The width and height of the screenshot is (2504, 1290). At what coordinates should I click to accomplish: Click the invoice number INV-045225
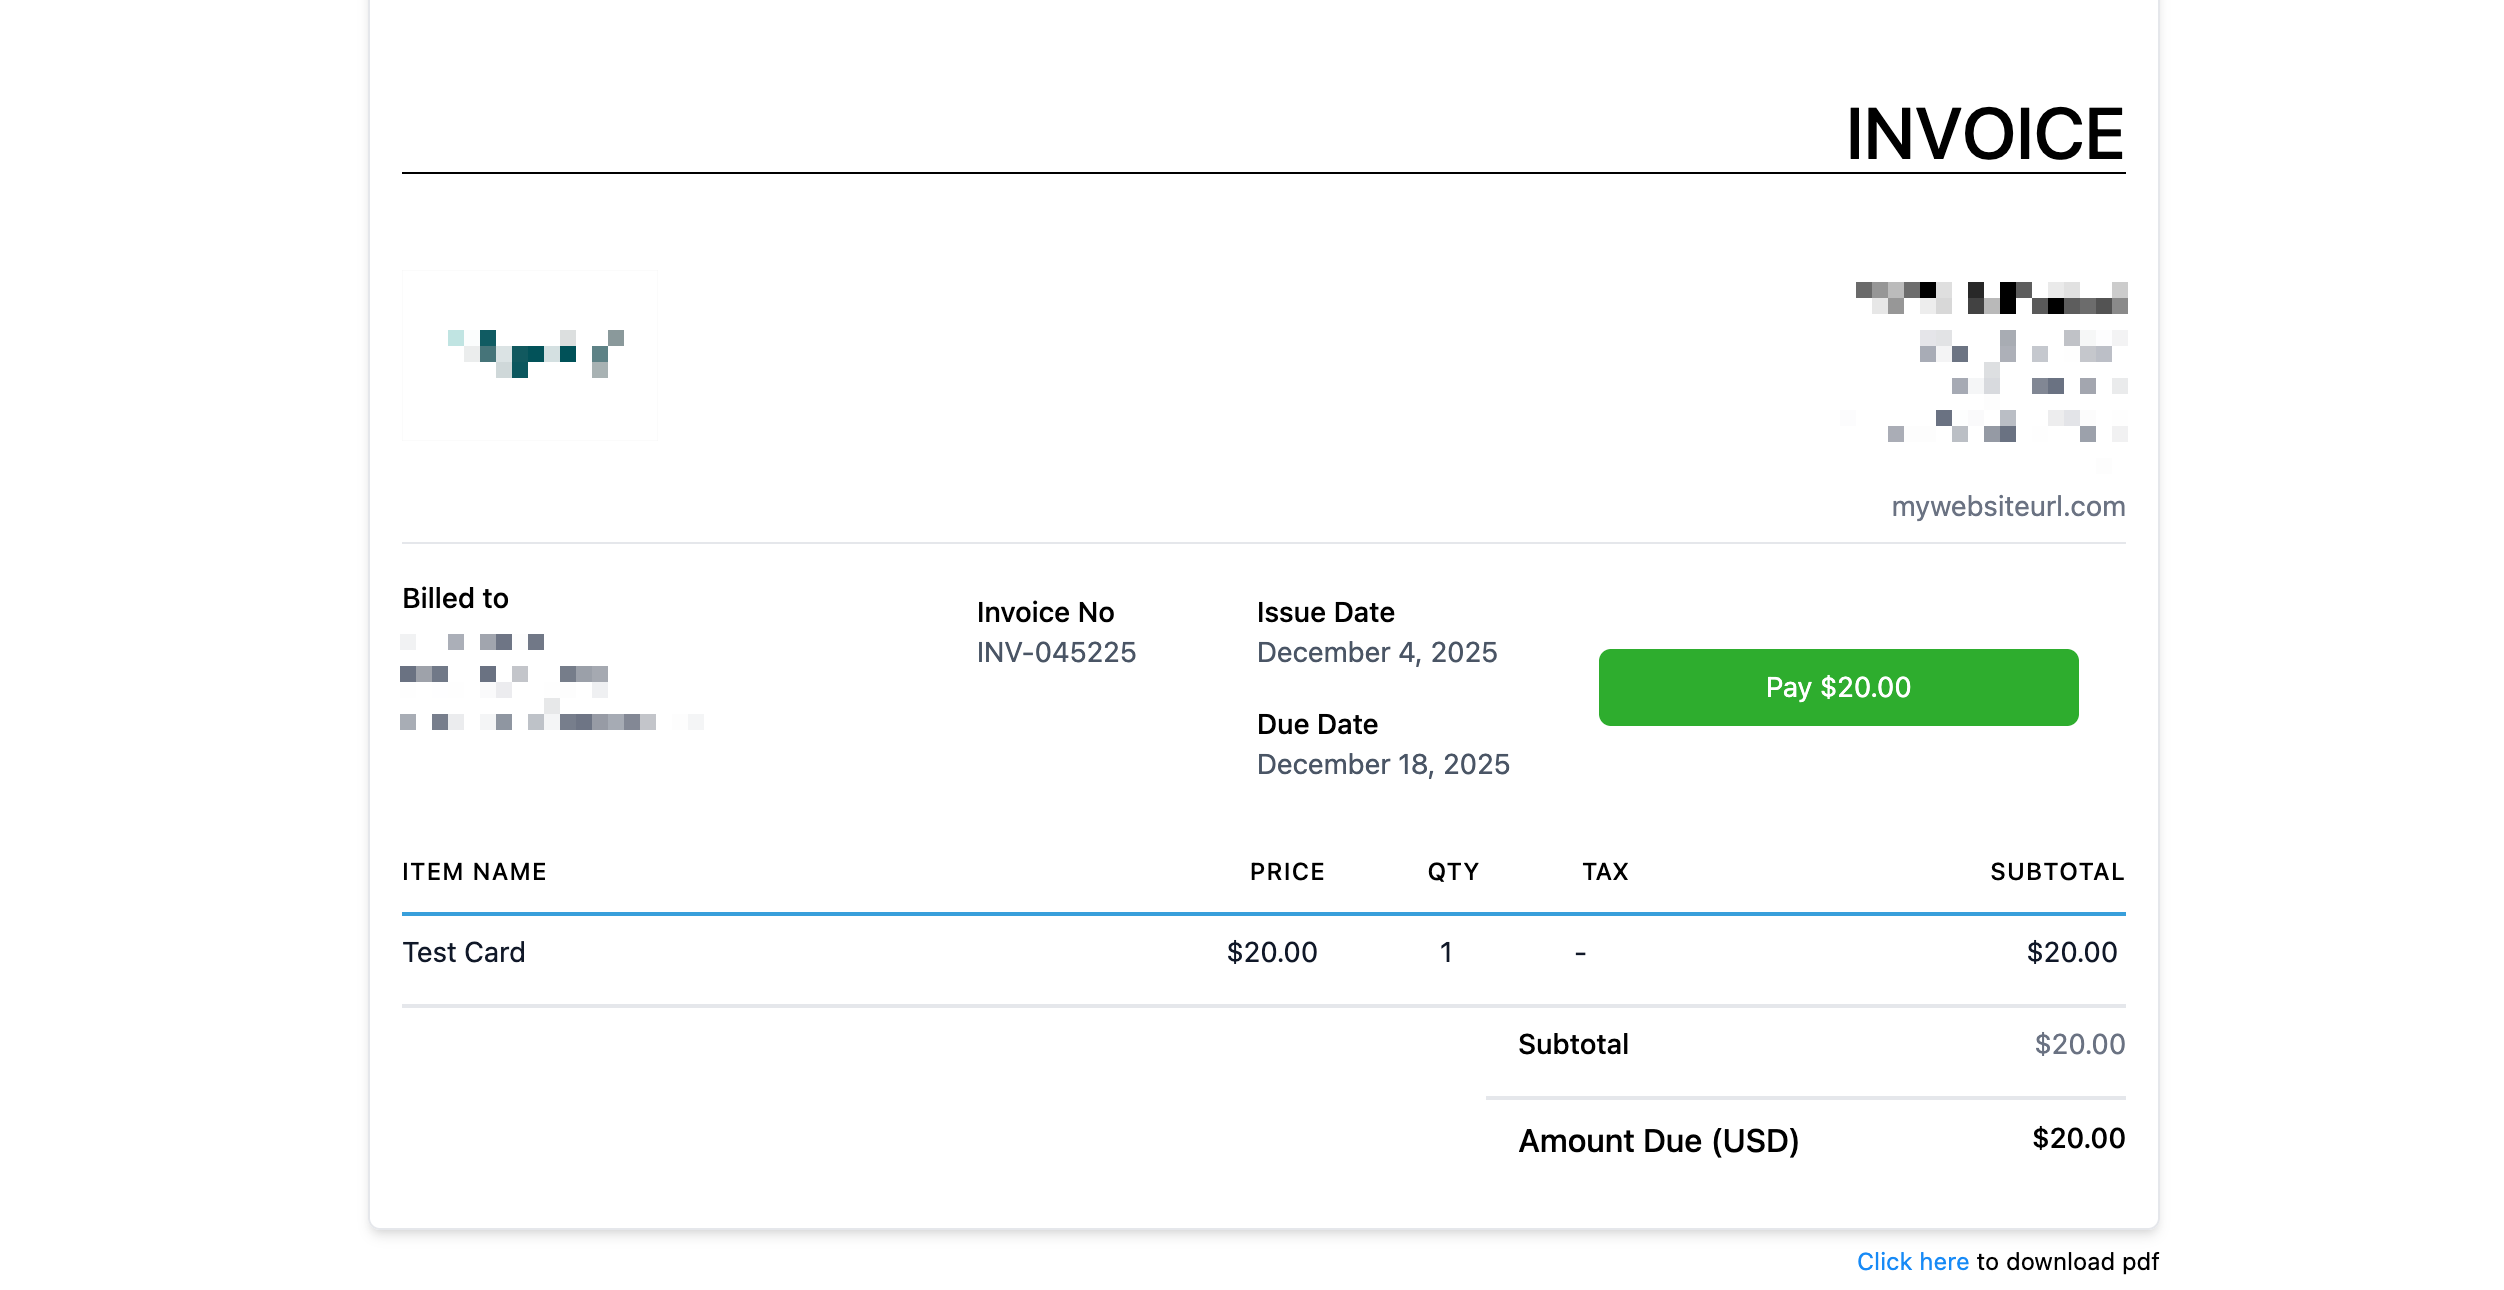(1056, 652)
